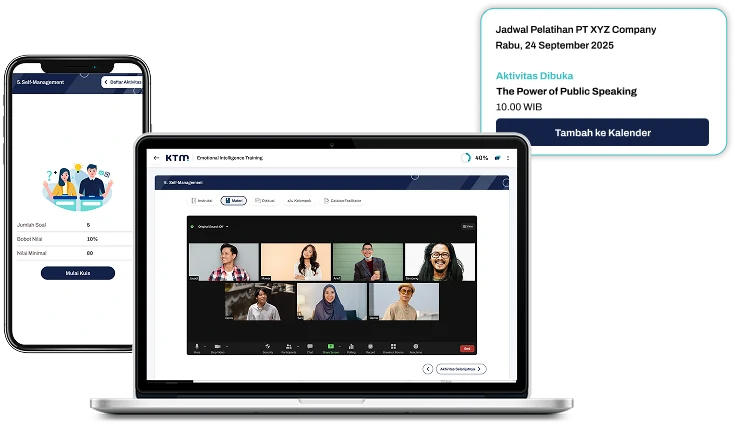Select the Kelompok tab

[299, 200]
